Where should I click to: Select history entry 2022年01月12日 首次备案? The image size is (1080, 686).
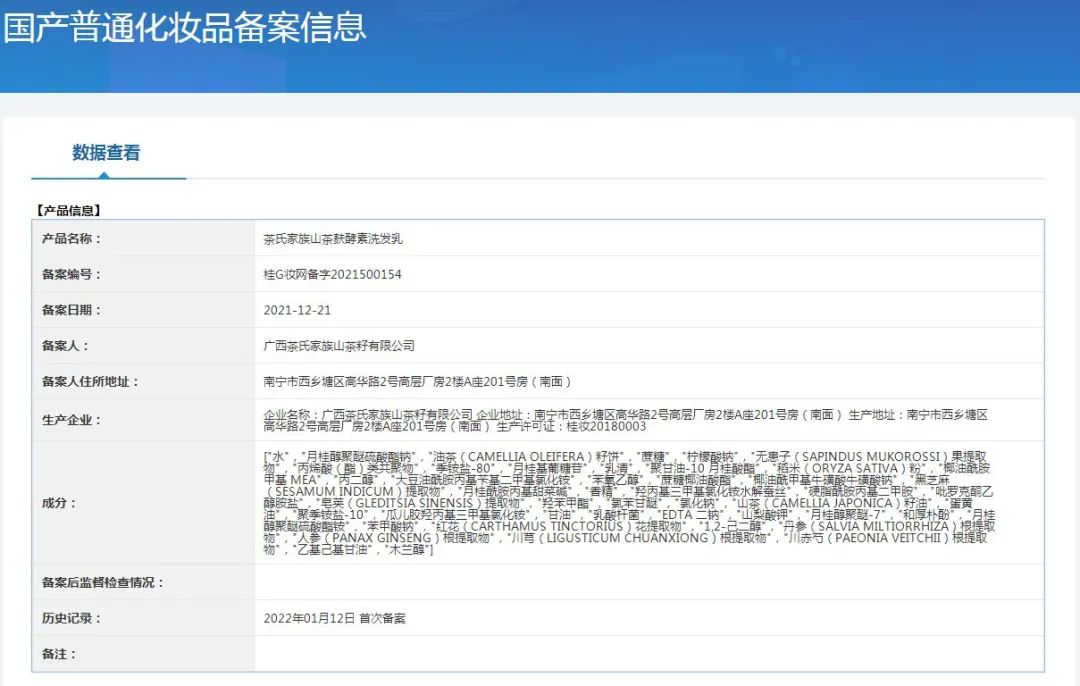point(334,619)
